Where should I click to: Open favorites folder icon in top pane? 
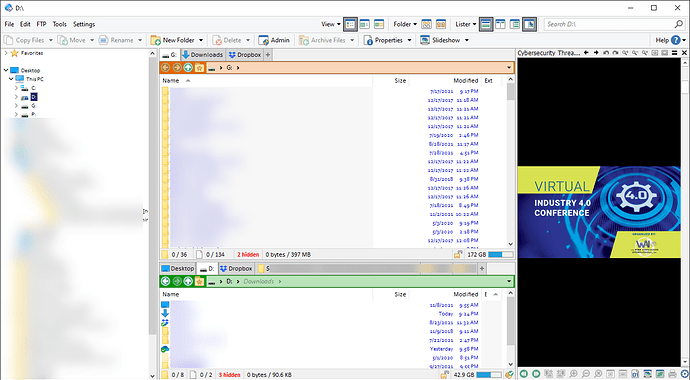point(199,68)
